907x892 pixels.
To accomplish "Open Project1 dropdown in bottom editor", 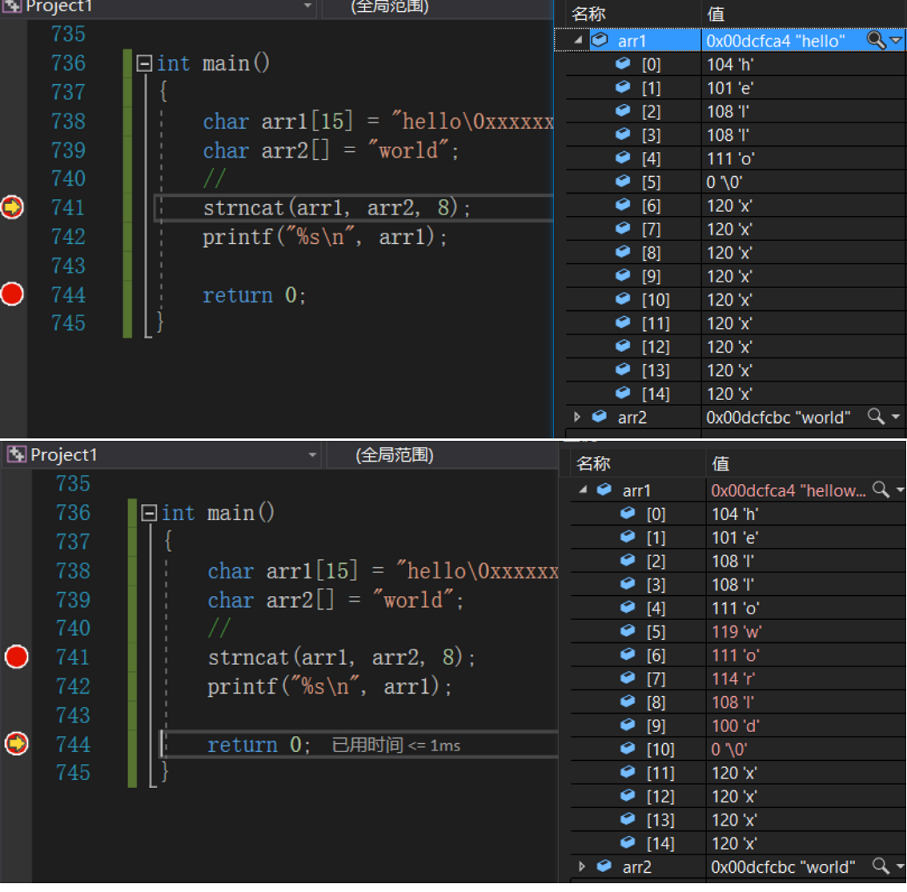I will coord(312,455).
